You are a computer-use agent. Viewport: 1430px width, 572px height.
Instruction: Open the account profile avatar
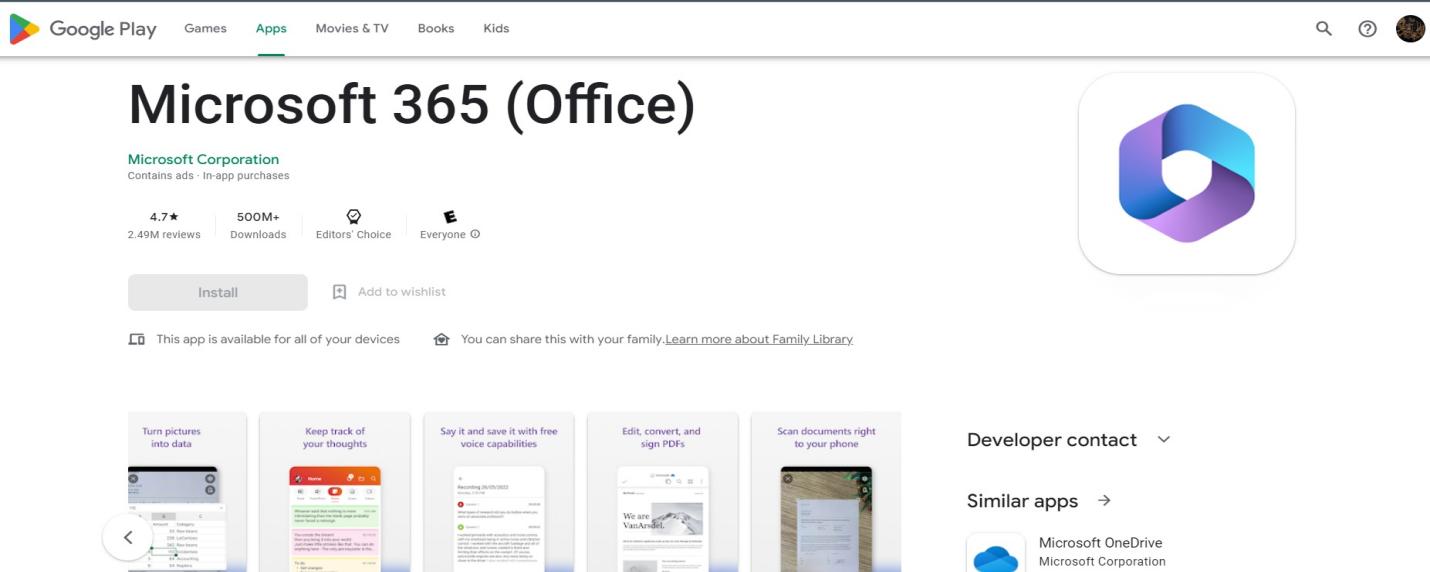tap(1410, 29)
